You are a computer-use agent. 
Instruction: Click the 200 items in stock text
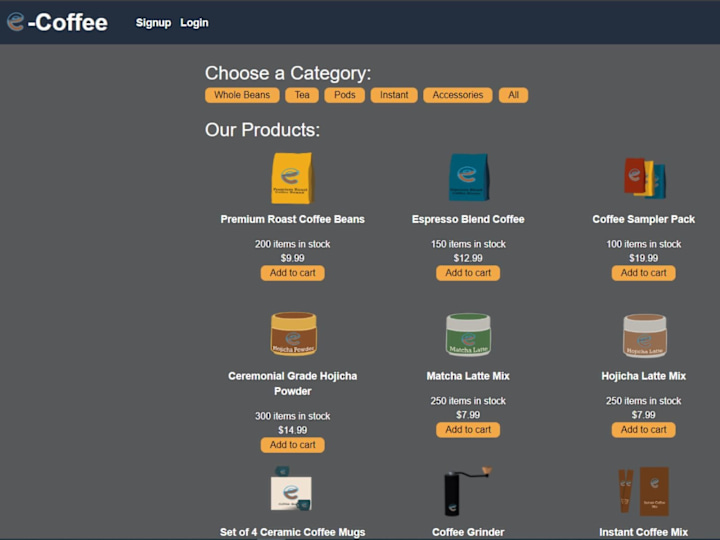(292, 244)
